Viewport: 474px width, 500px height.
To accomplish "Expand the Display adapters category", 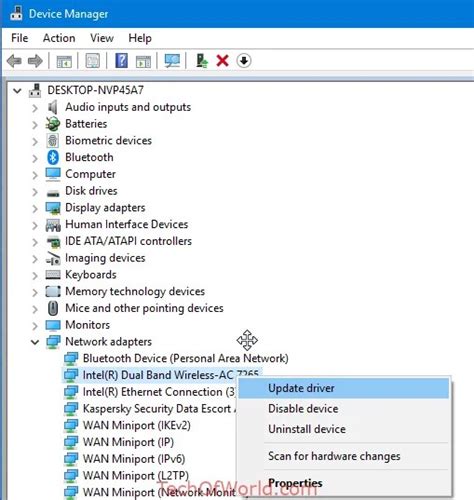I will pyautogui.click(x=35, y=209).
